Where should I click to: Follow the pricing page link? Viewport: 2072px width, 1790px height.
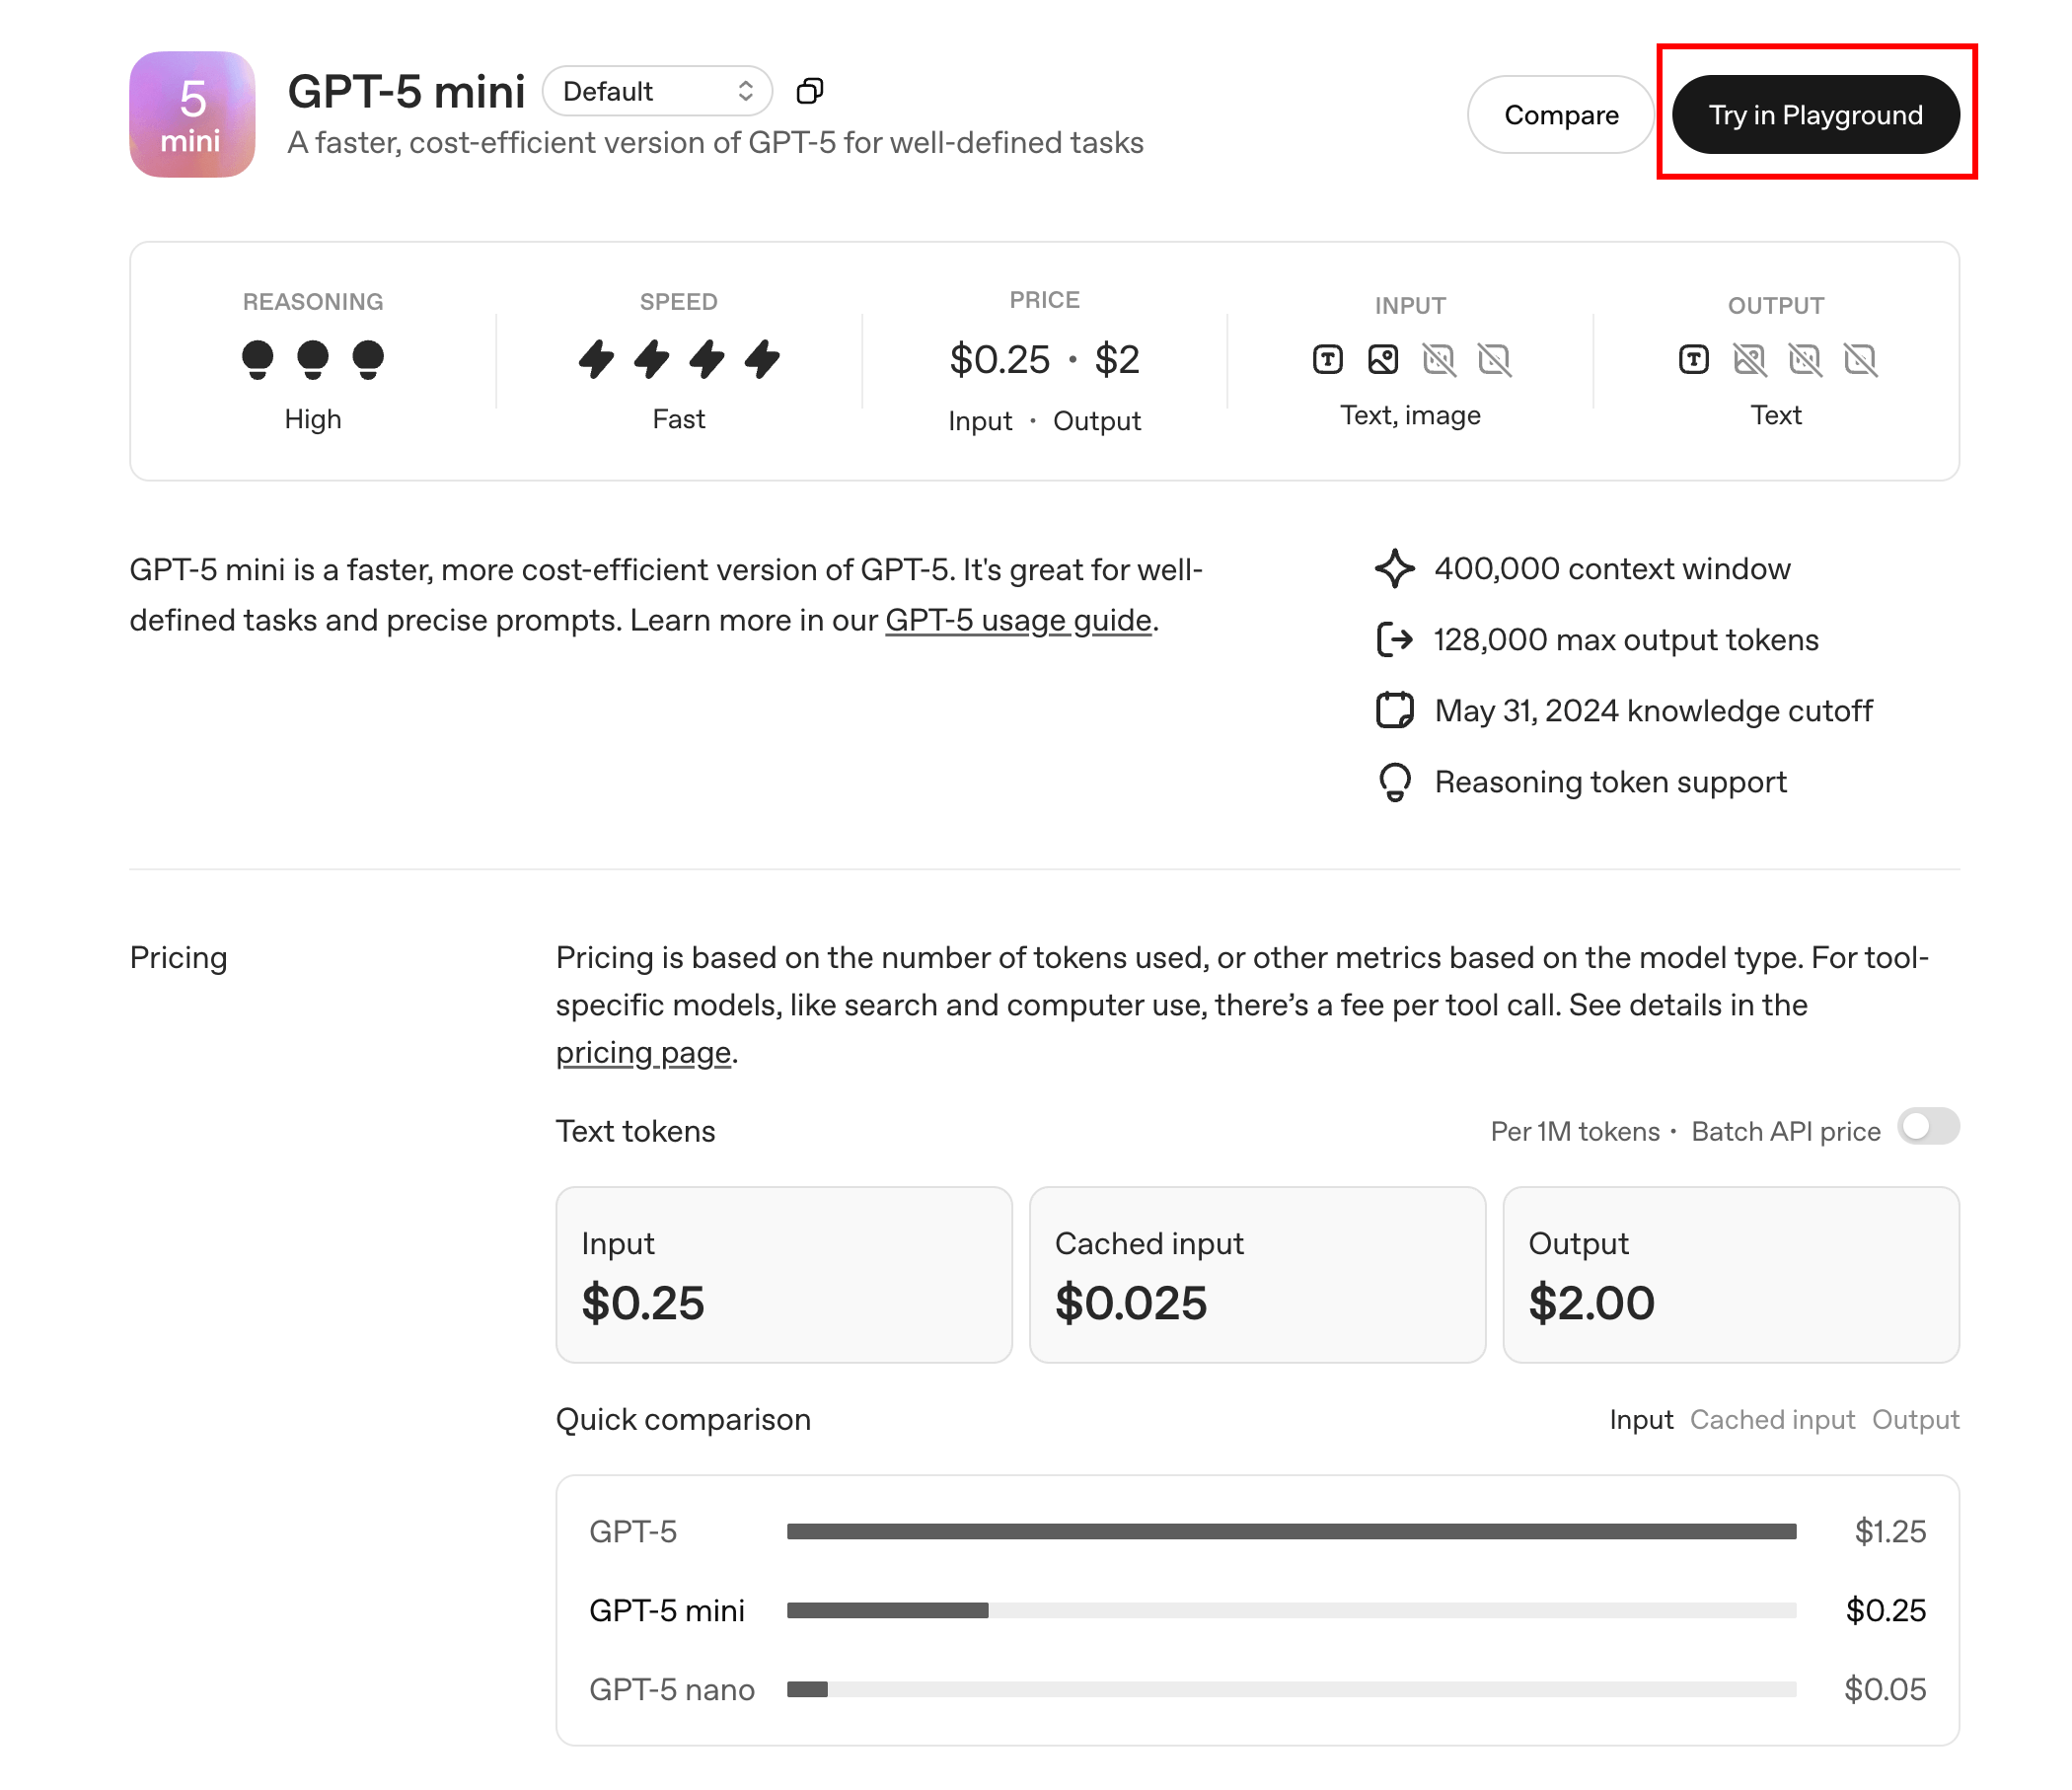[x=643, y=1053]
